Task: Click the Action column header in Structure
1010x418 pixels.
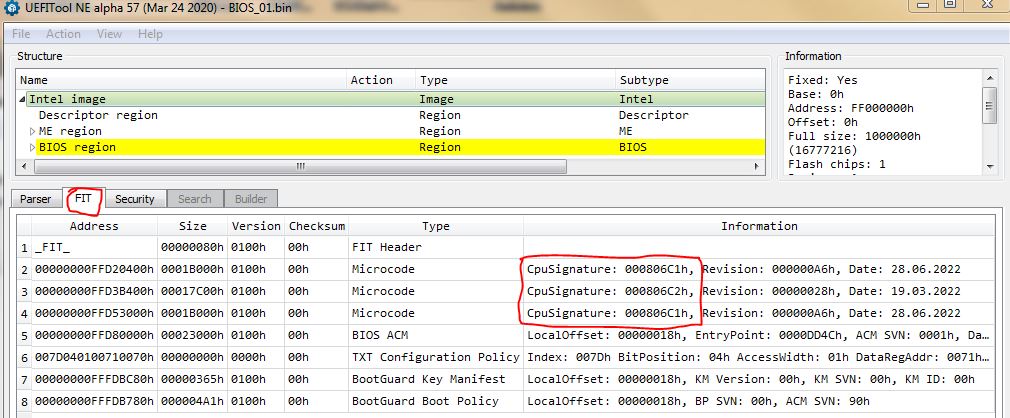Action: click(x=381, y=81)
